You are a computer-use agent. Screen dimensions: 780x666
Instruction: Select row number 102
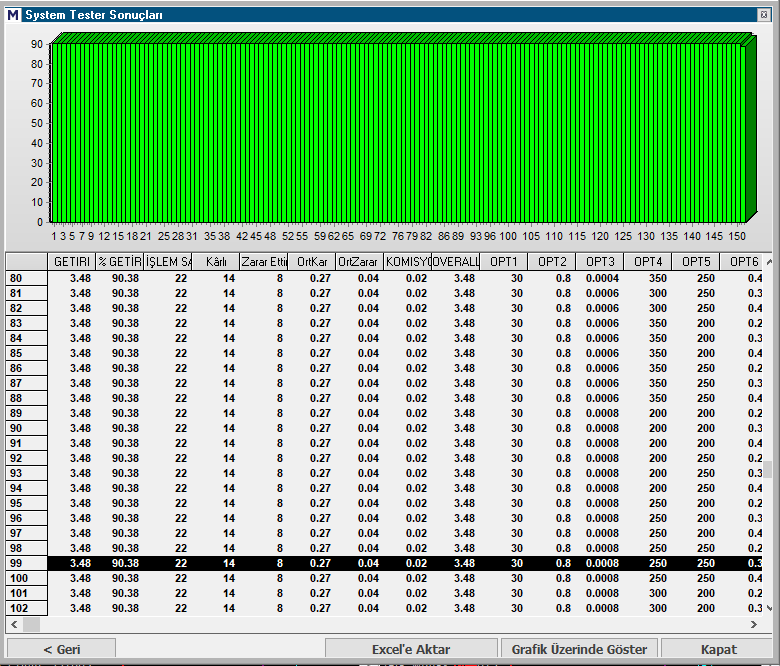pyautogui.click(x=26, y=608)
